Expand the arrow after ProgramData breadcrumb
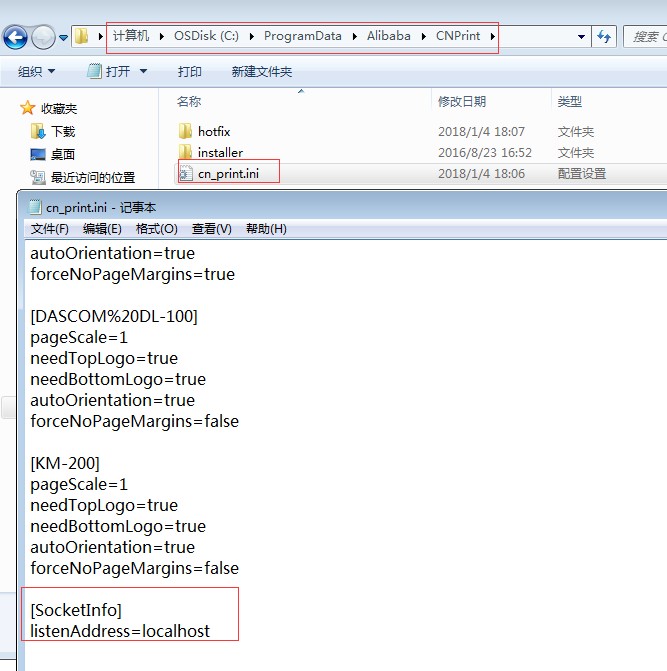This screenshot has width=667, height=671. click(x=355, y=36)
